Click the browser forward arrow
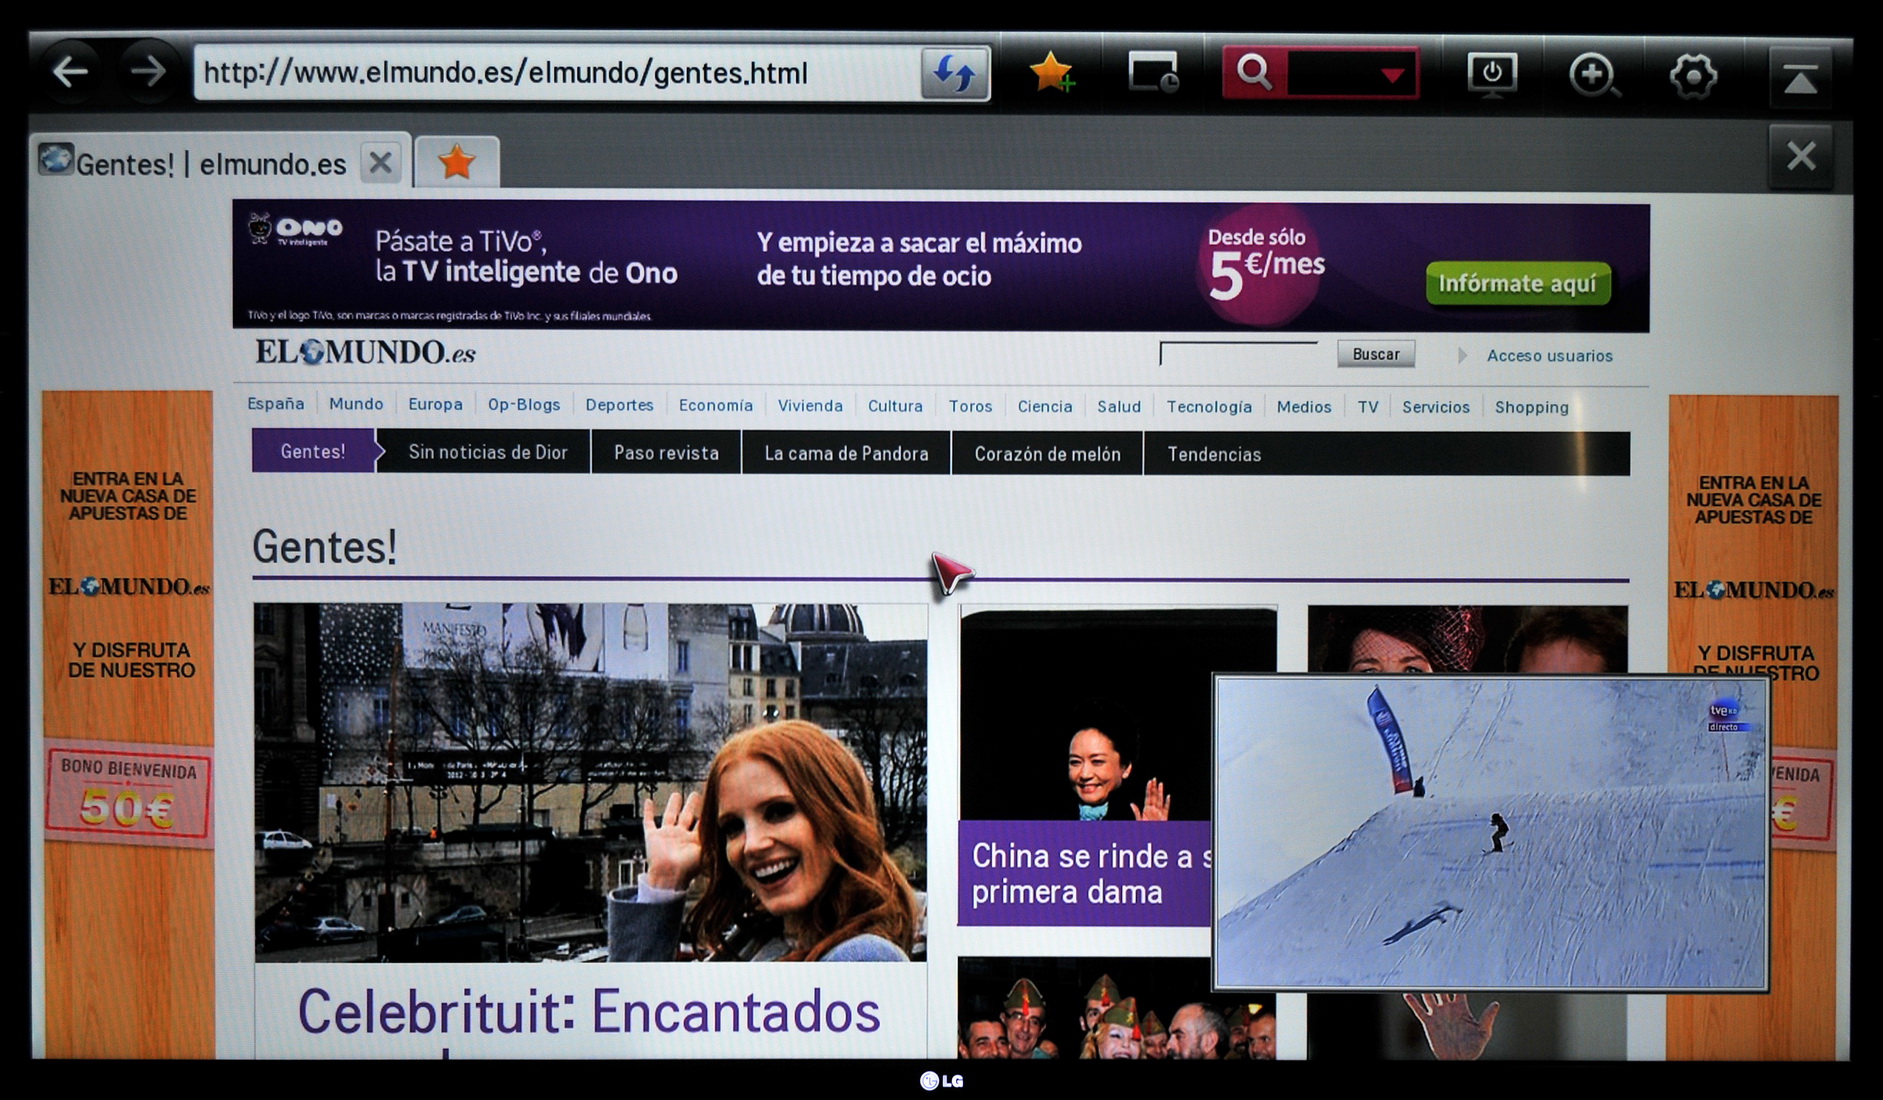This screenshot has width=1883, height=1100. pyautogui.click(x=148, y=72)
